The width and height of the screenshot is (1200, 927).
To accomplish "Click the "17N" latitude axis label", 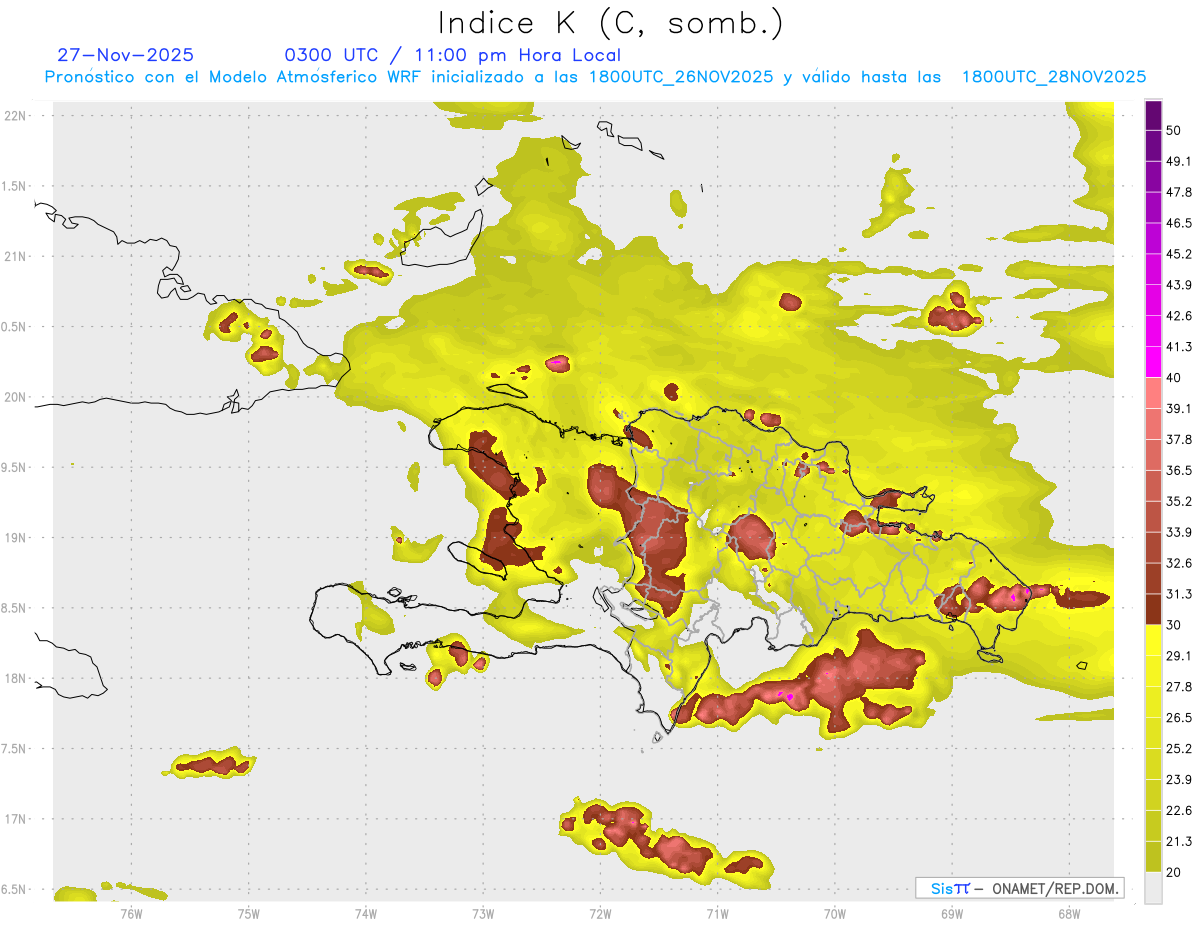I will point(14,819).
